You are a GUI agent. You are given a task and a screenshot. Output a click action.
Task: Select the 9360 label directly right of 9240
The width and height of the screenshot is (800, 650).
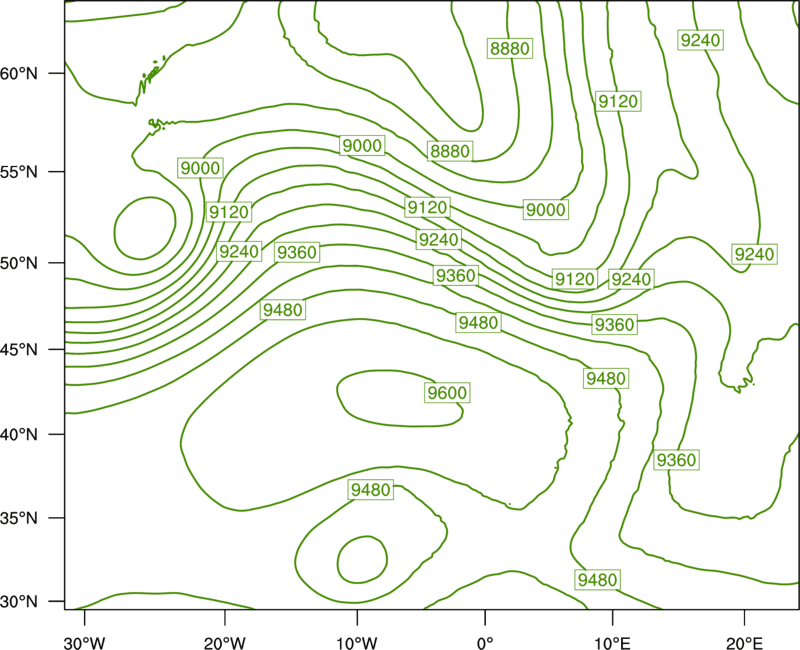point(296,252)
